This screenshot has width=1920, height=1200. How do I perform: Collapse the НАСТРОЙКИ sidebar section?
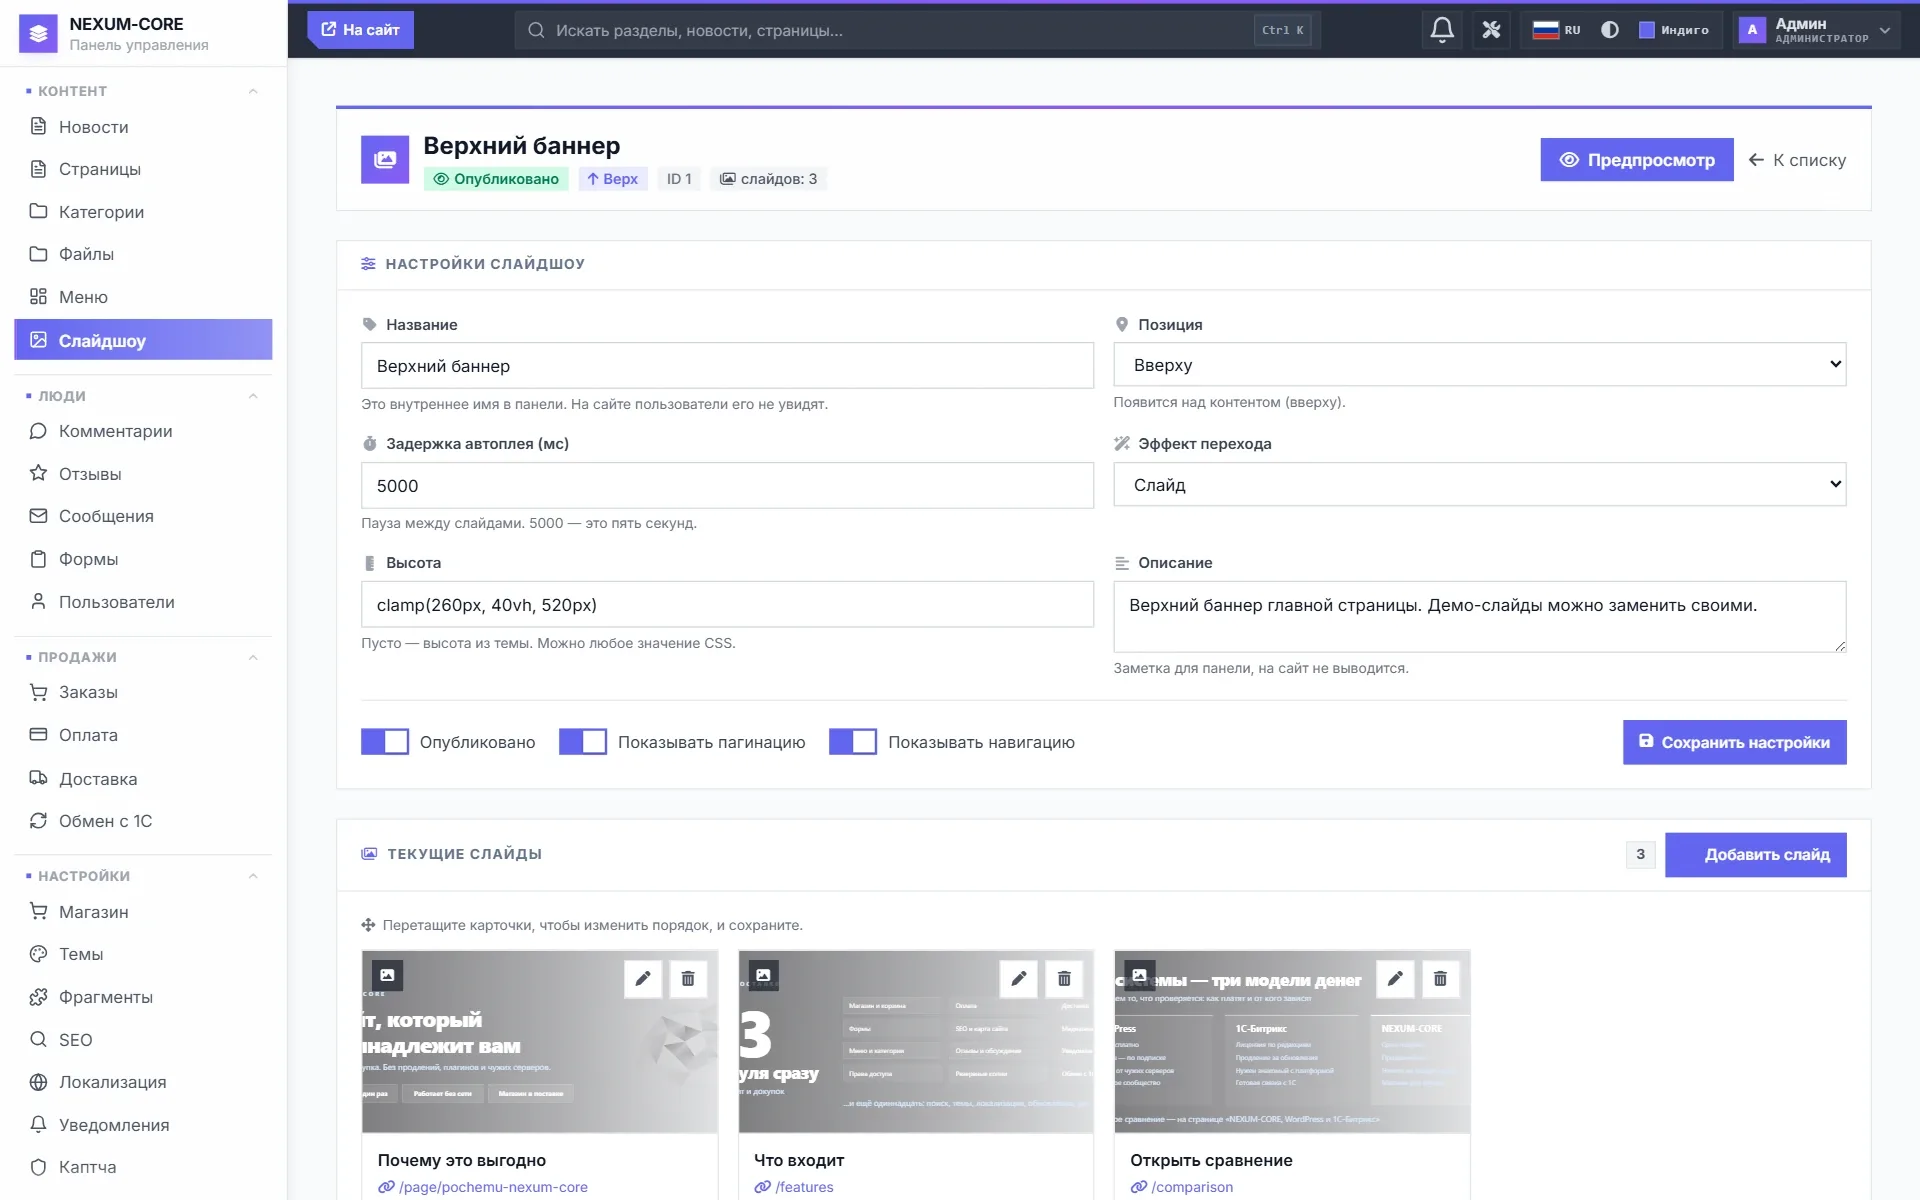click(253, 876)
